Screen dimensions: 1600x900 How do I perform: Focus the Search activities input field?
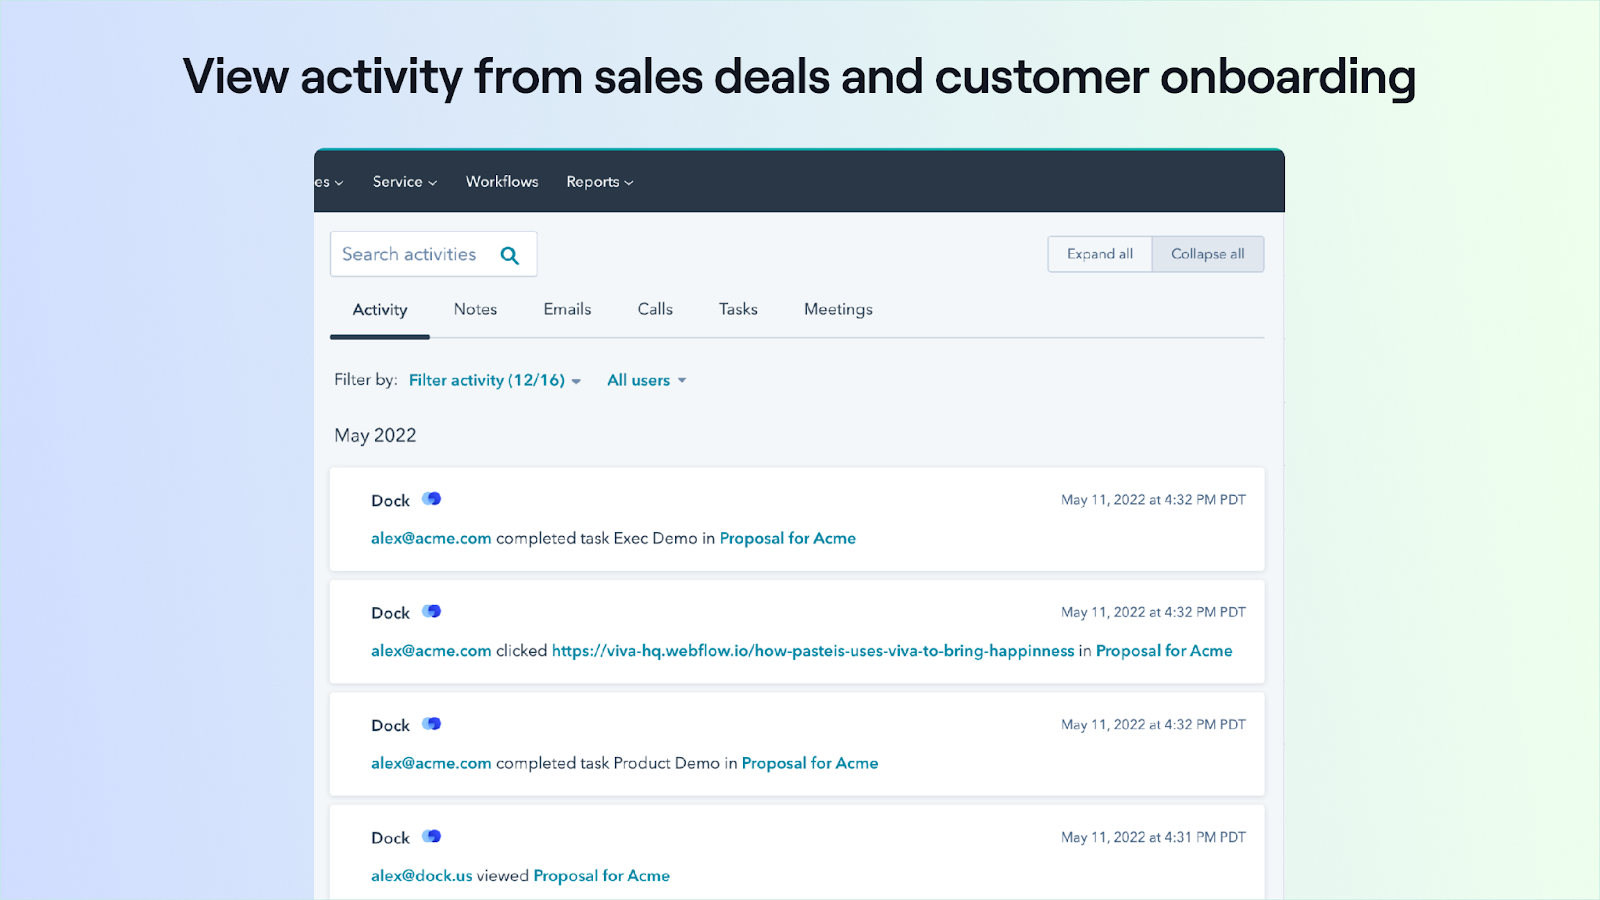coord(412,255)
